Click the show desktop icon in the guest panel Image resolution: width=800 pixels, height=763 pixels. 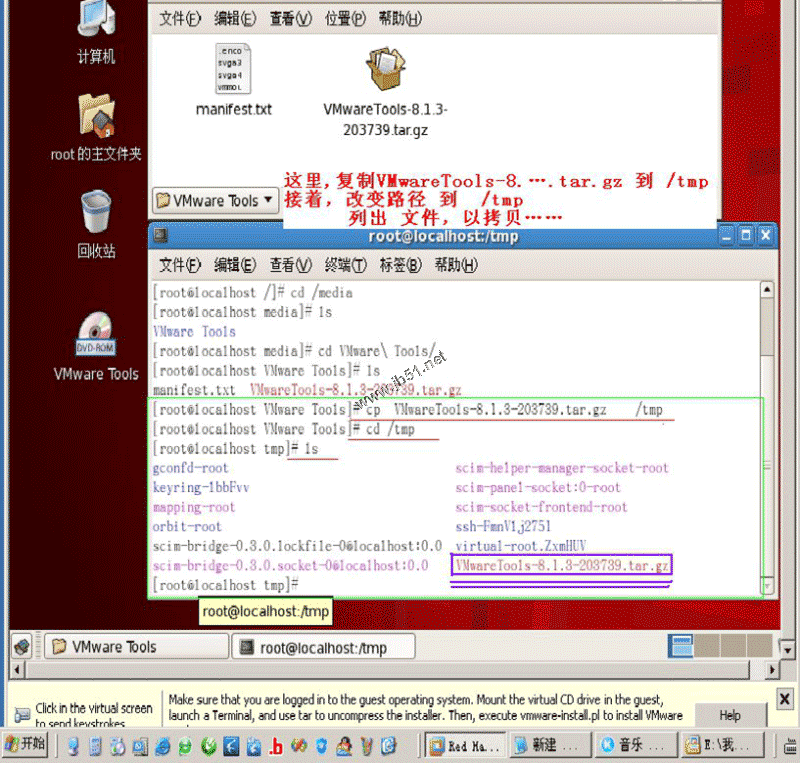tap(22, 647)
